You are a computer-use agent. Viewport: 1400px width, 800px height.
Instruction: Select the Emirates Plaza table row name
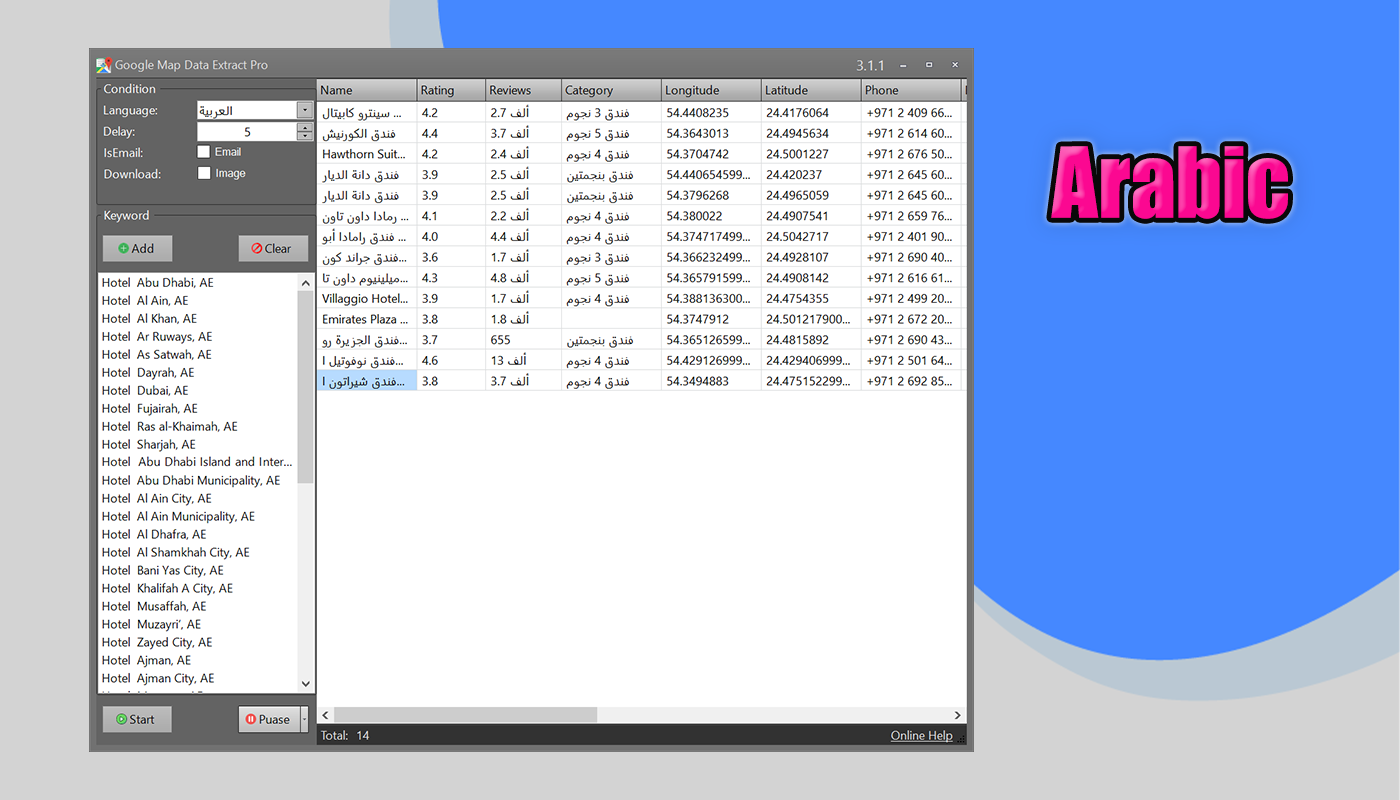pos(365,319)
